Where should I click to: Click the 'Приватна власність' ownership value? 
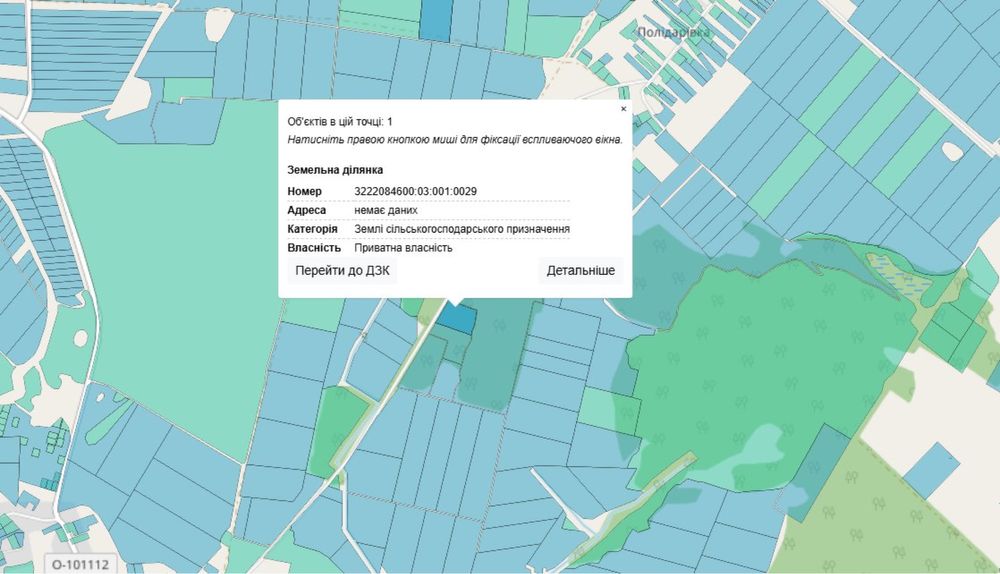(x=403, y=247)
